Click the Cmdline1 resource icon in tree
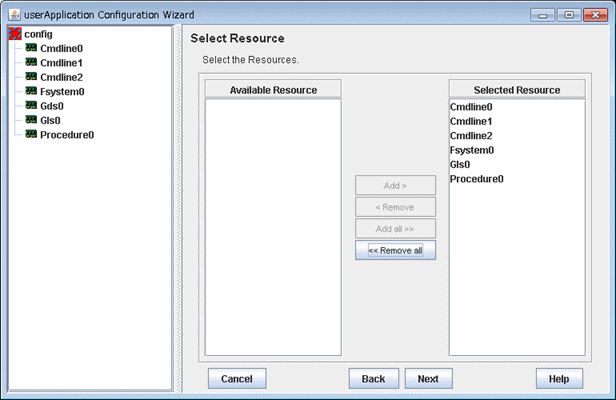The height and width of the screenshot is (400, 616). coord(31,62)
